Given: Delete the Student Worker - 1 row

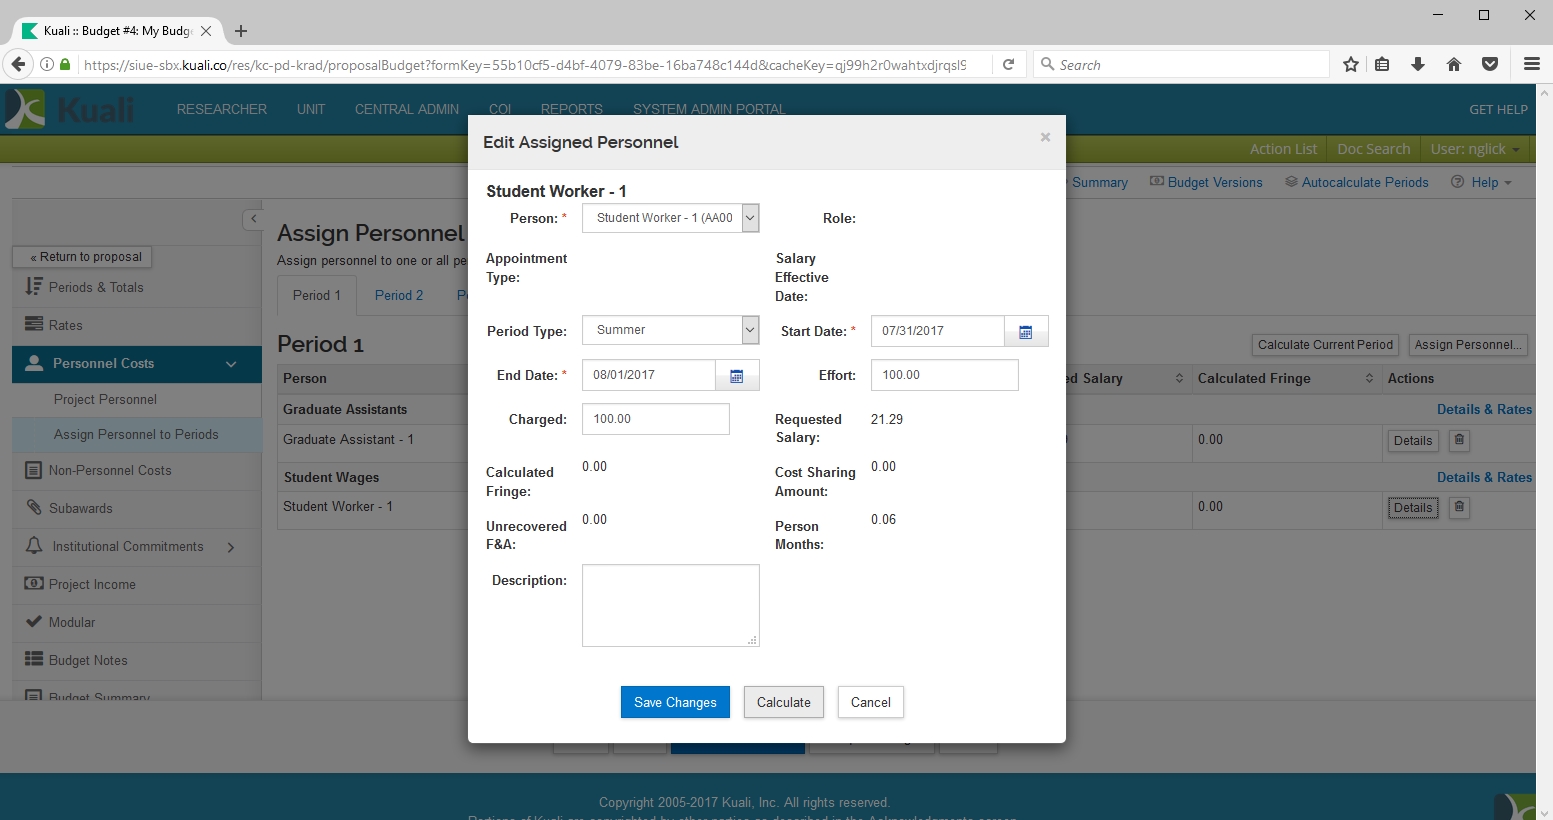Looking at the screenshot, I should point(1459,507).
